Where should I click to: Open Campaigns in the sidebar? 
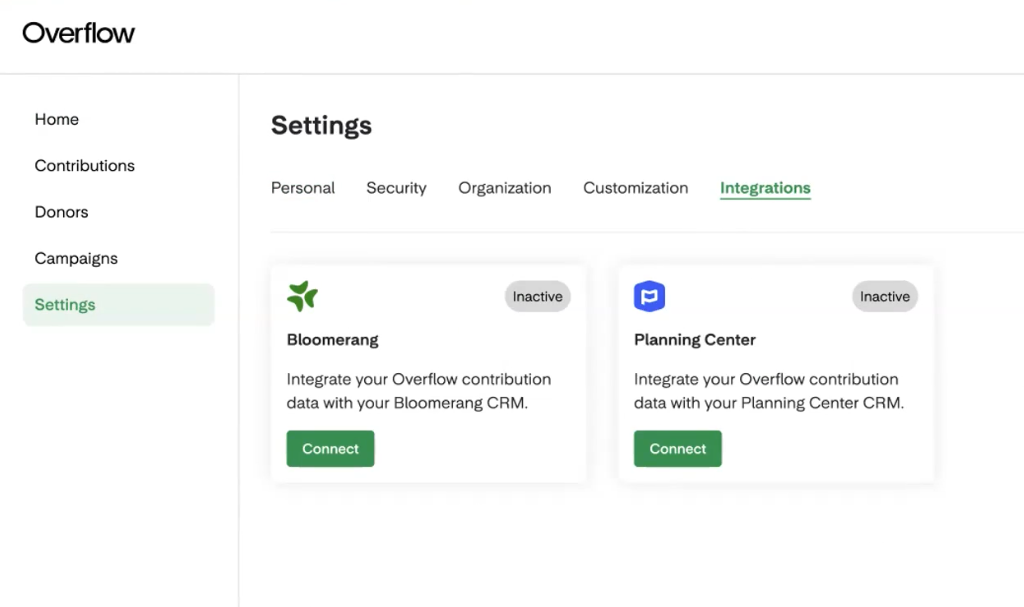tap(76, 259)
